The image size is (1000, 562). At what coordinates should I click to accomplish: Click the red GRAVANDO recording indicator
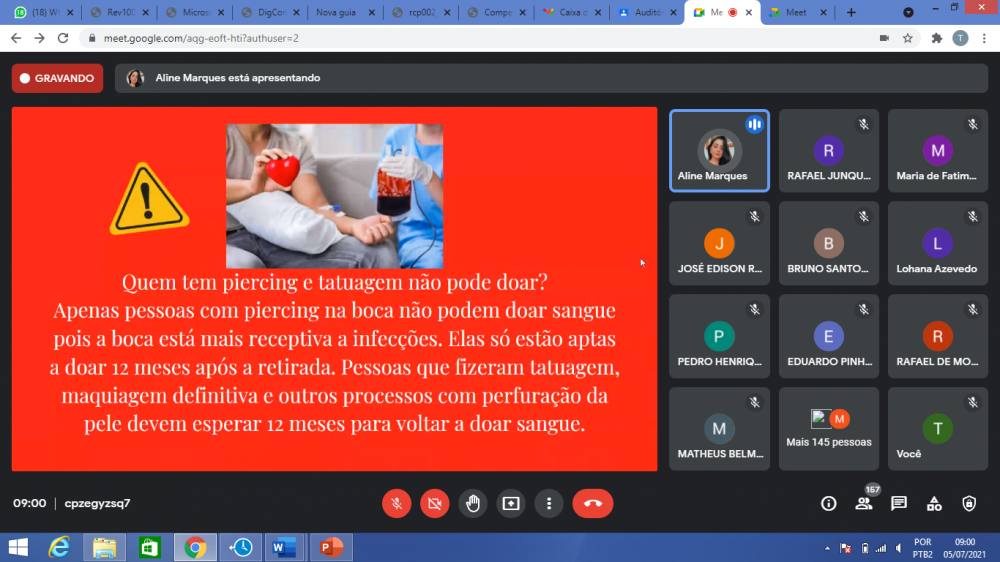(57, 78)
